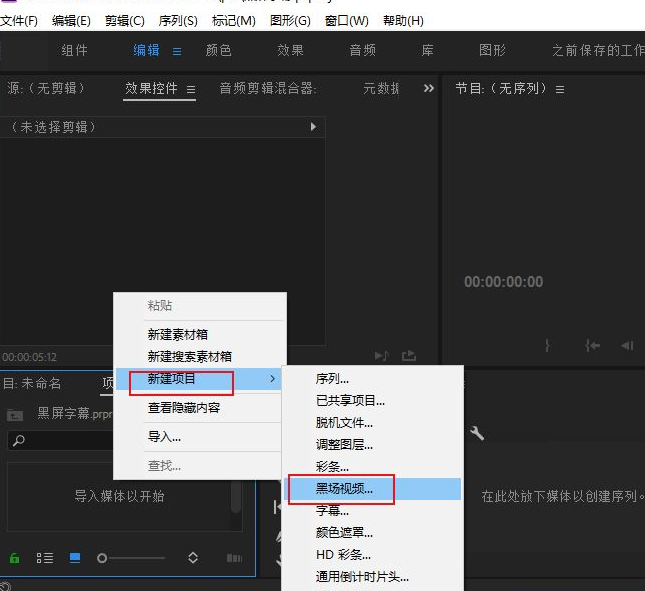
Task: Click the 00:00:05:12 timecode
Action: 29,357
